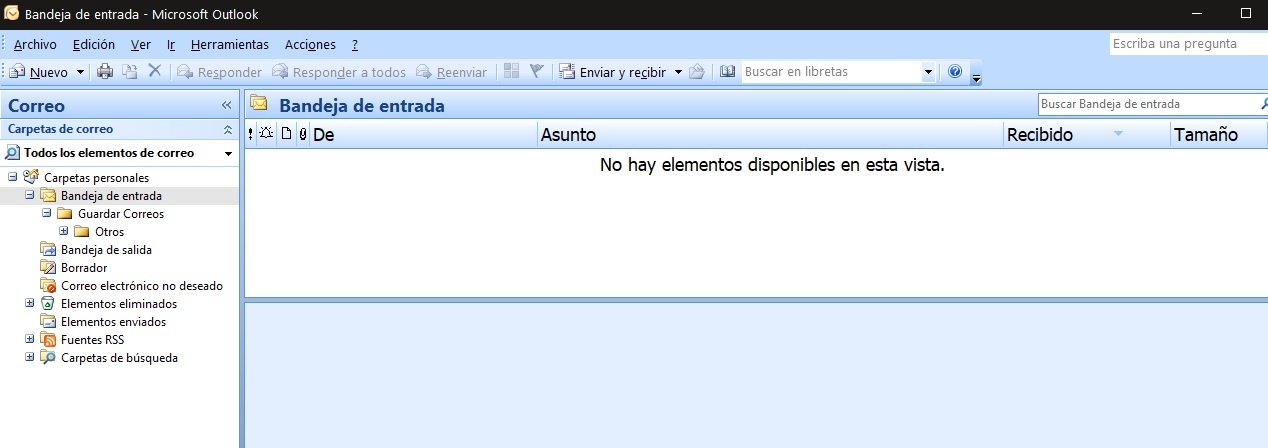Sort messages by De column
The width and height of the screenshot is (1268, 448).
[x=423, y=134]
